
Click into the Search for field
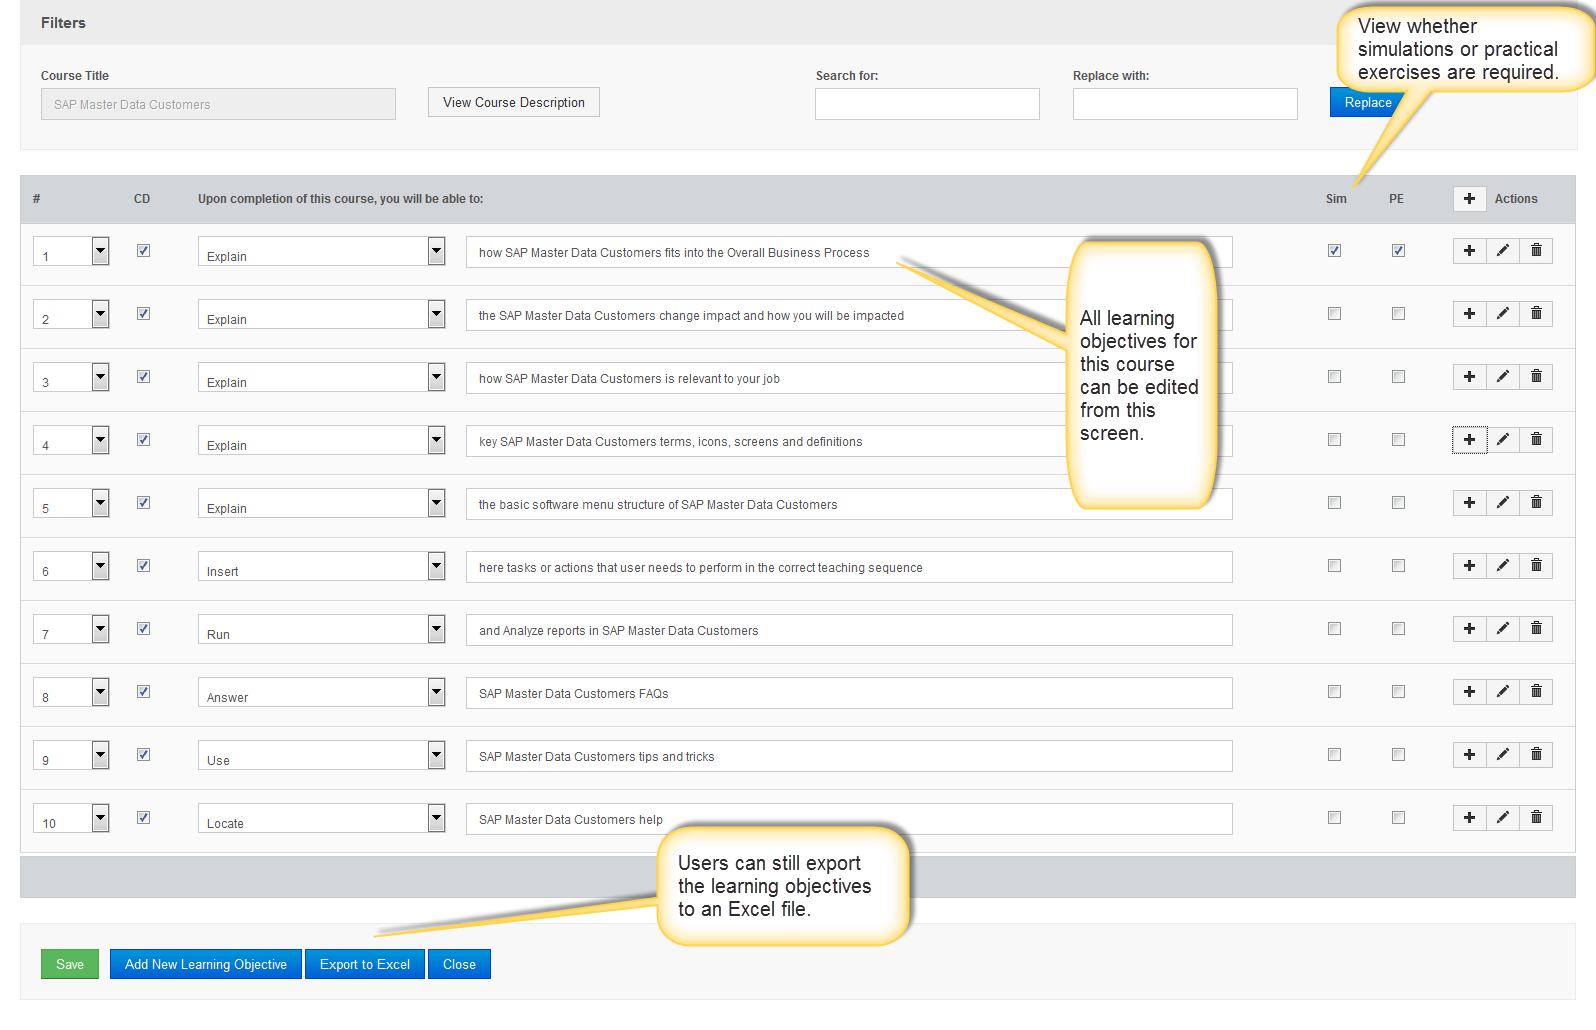(x=927, y=104)
